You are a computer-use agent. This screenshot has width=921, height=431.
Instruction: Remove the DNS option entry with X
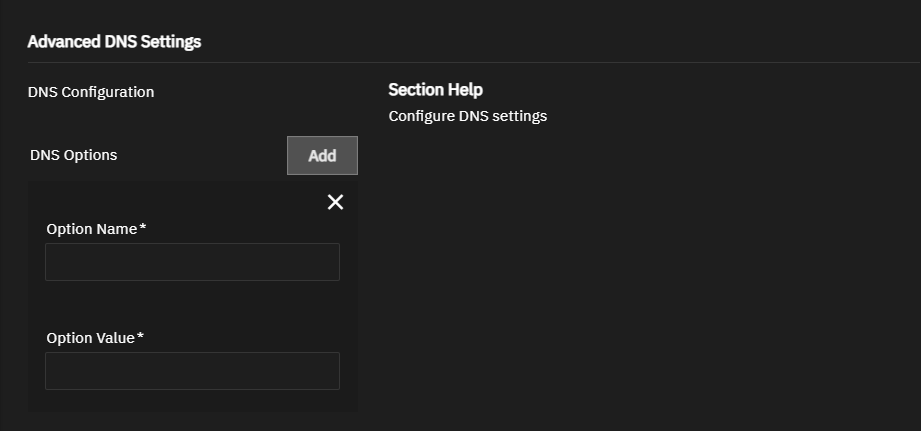pos(335,202)
